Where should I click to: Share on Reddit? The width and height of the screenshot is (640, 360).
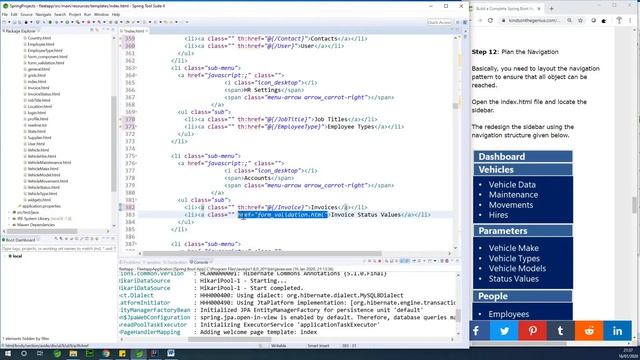click(x=589, y=331)
